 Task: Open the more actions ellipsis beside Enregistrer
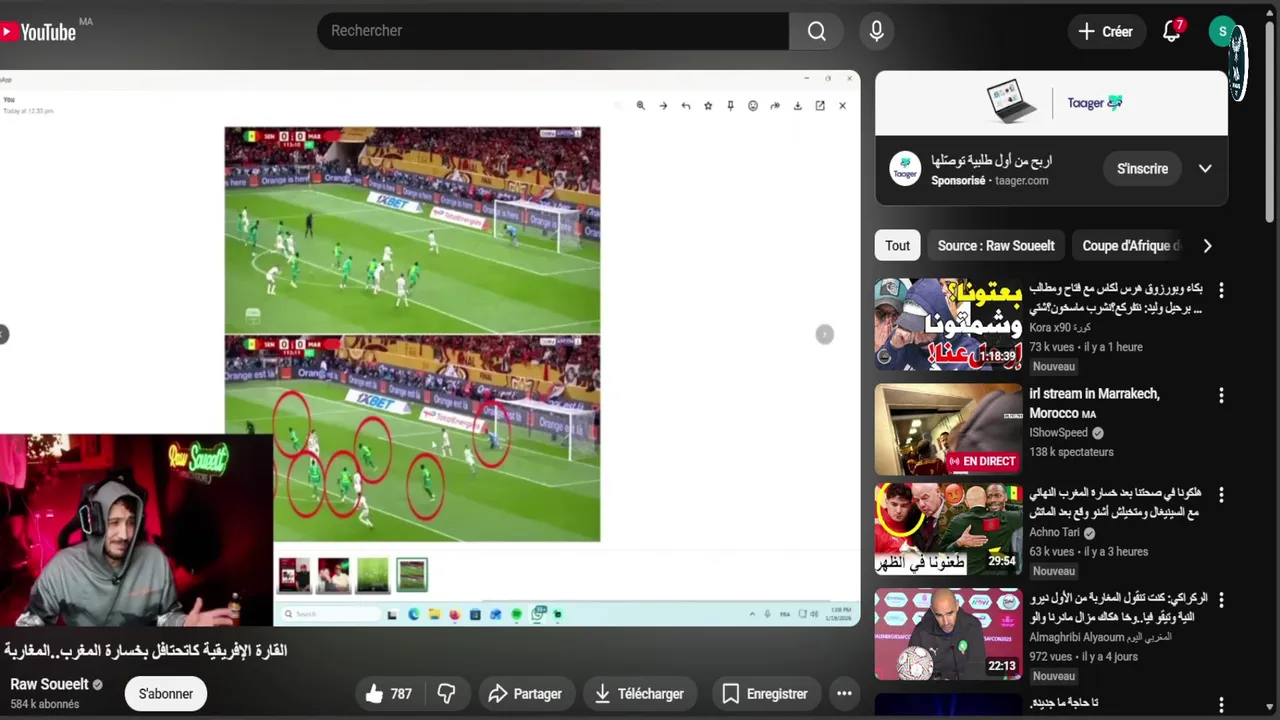click(x=844, y=694)
